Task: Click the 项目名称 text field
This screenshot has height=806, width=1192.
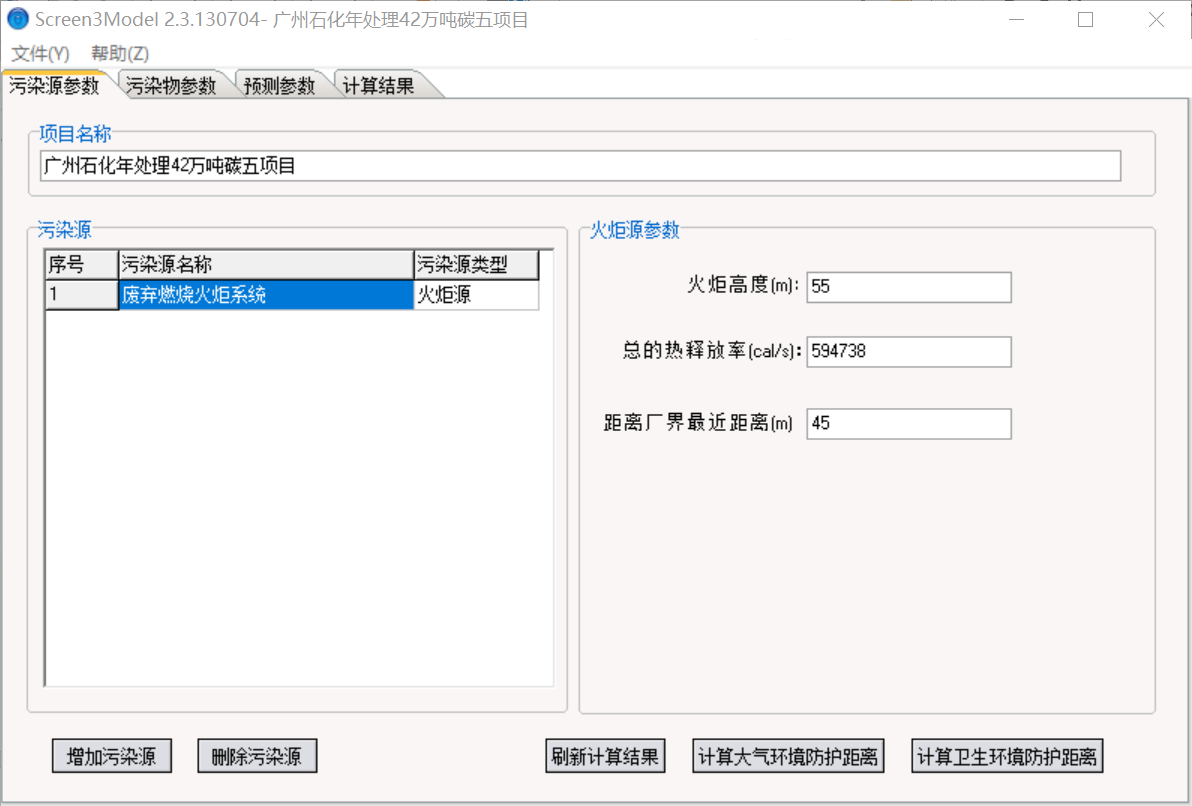Action: (x=581, y=166)
